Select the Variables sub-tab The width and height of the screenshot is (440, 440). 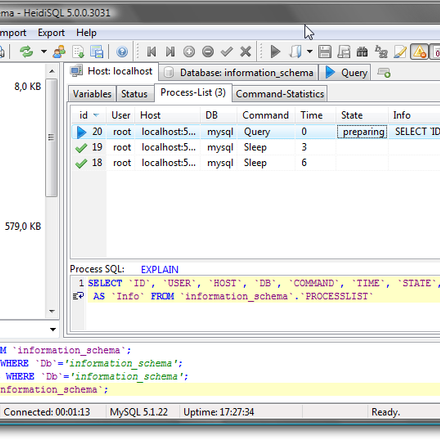click(92, 94)
